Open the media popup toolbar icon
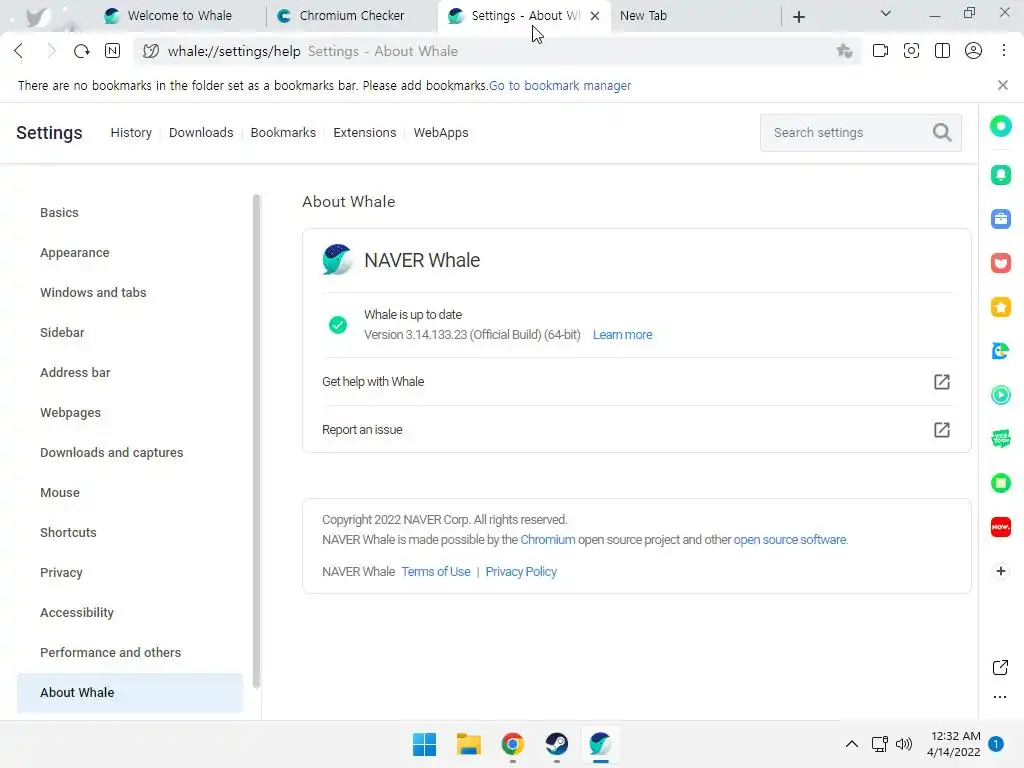 tap(880, 51)
